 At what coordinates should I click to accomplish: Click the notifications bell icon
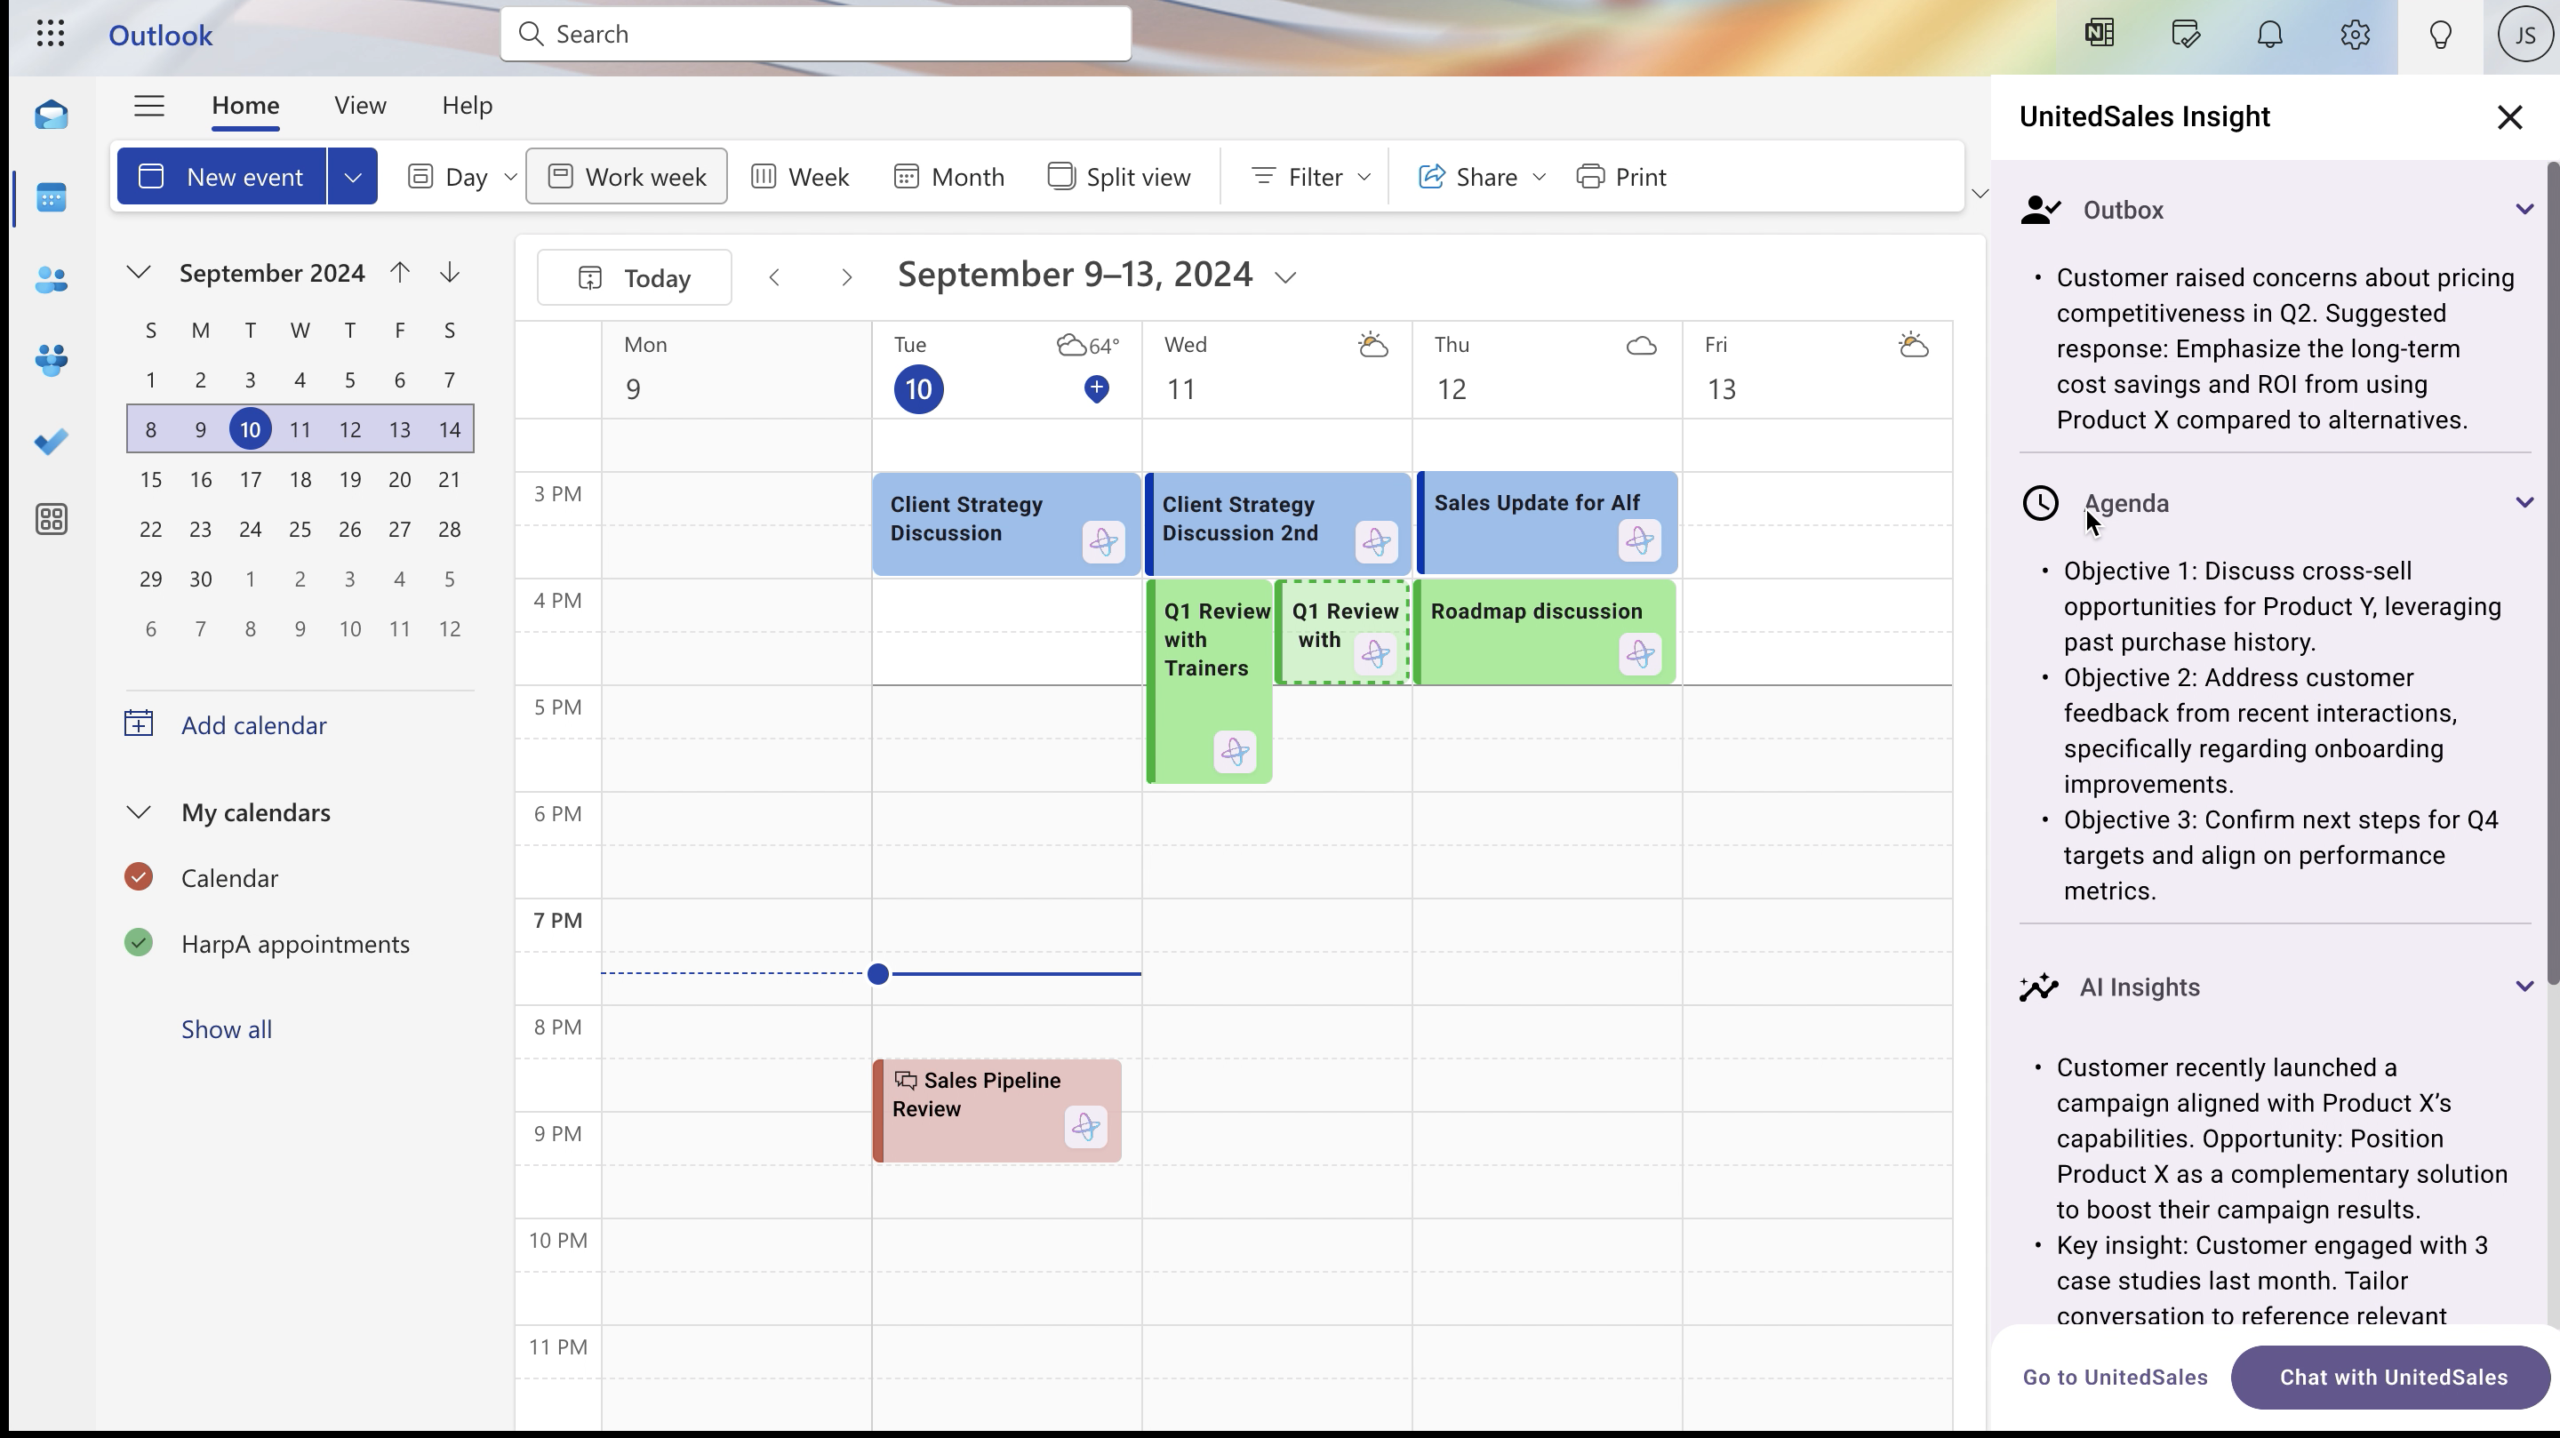[x=2270, y=35]
